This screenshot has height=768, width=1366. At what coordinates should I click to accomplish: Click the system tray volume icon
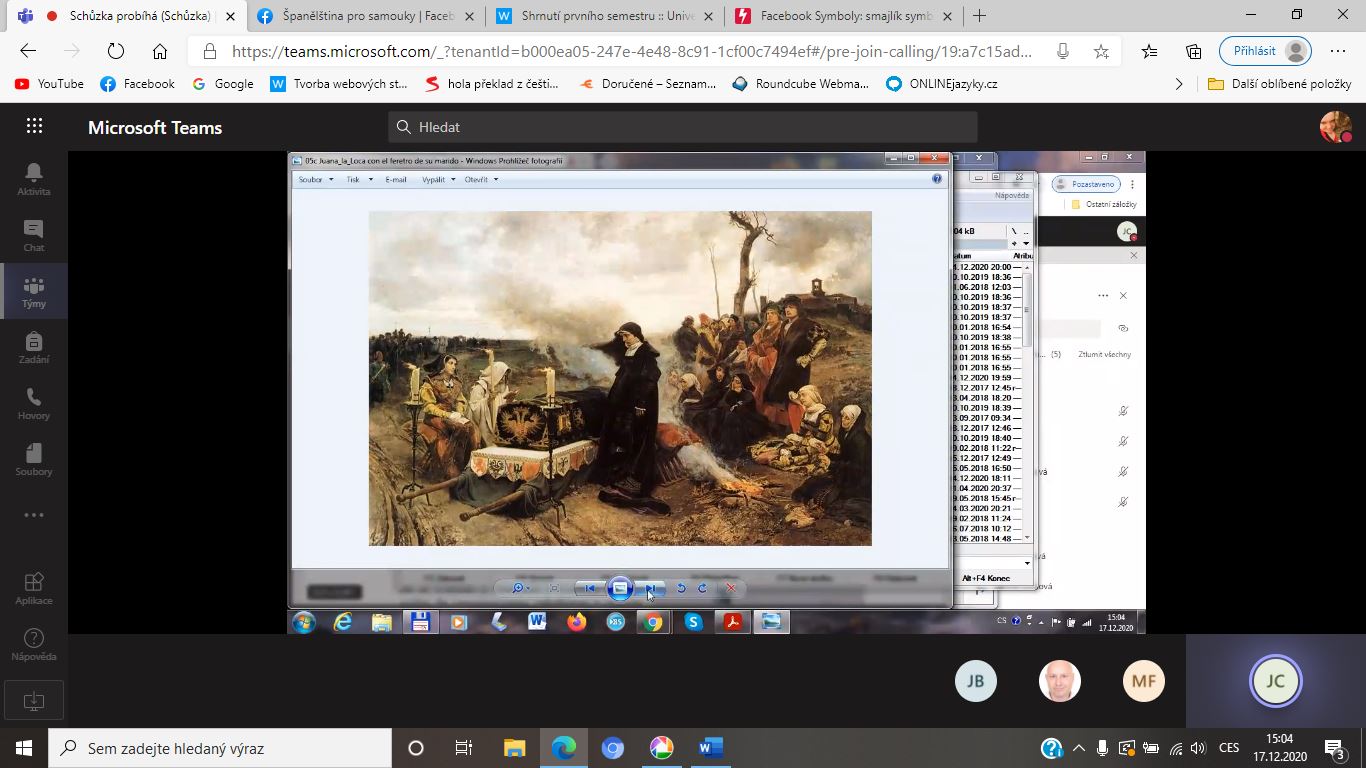click(x=1198, y=748)
